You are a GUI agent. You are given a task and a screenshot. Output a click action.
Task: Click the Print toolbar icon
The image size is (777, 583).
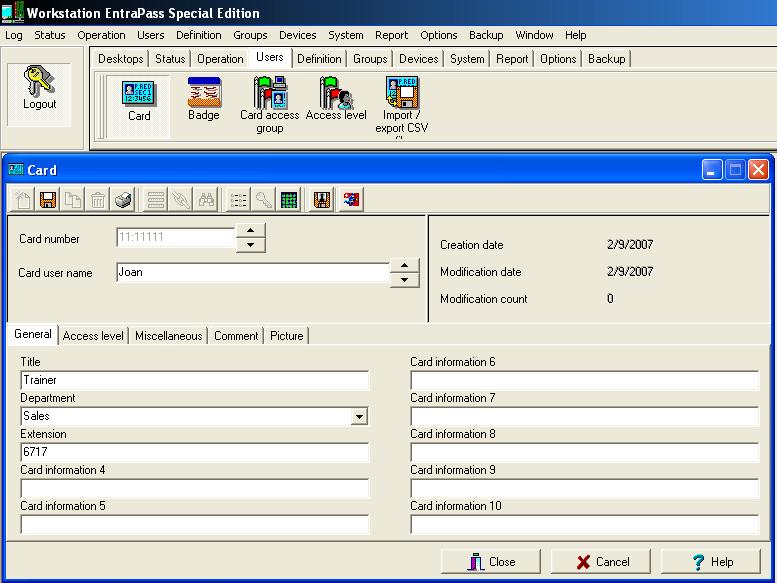[x=123, y=200]
